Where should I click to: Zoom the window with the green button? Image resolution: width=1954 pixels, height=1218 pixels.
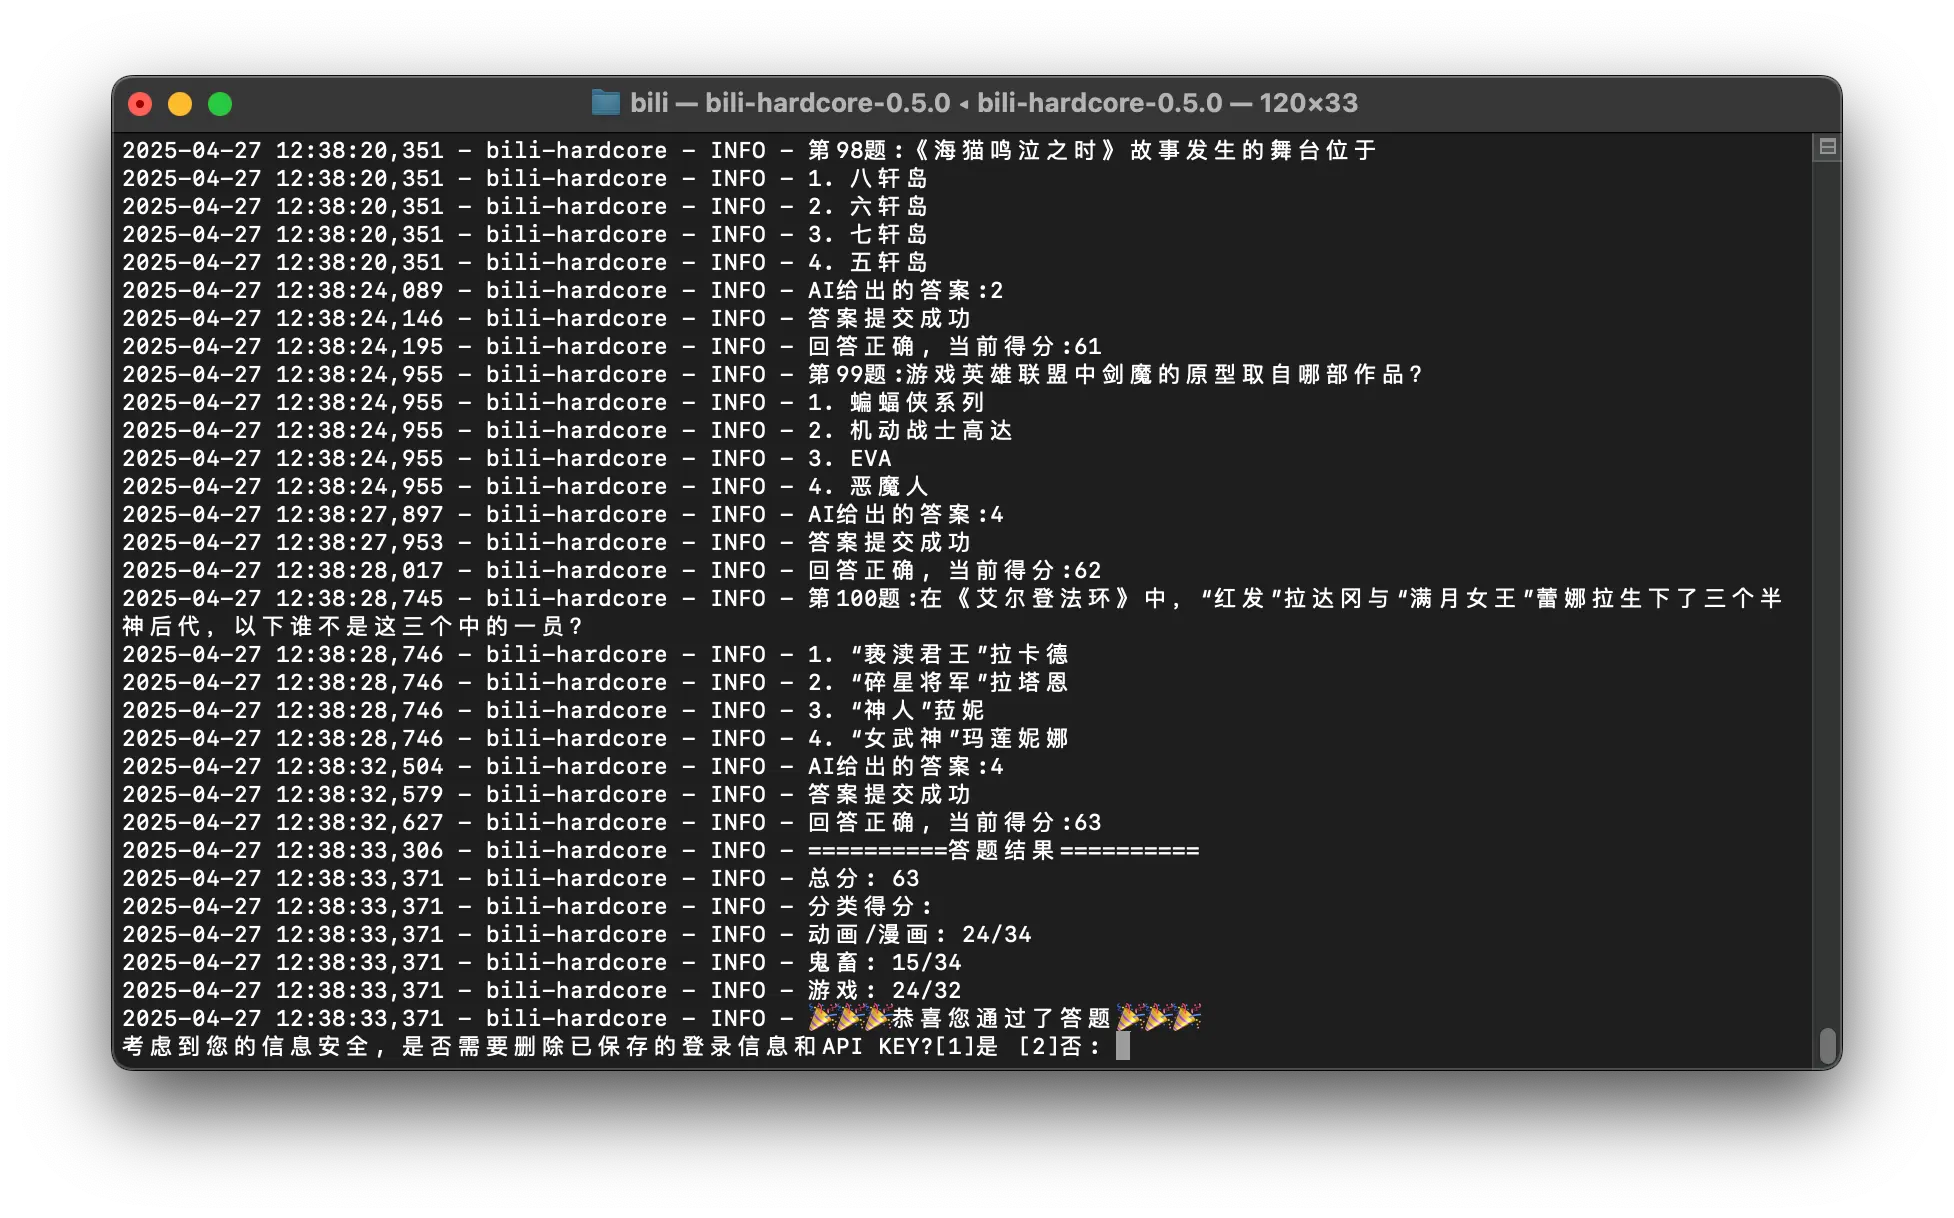point(220,104)
